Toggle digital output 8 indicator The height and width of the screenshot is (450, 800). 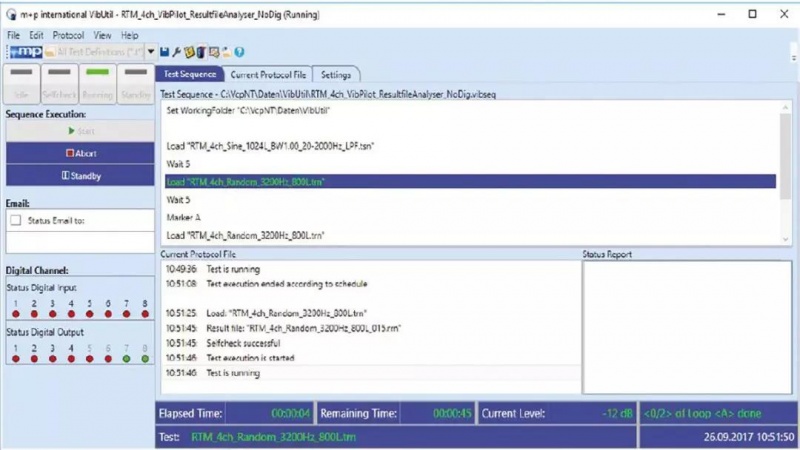point(145,358)
